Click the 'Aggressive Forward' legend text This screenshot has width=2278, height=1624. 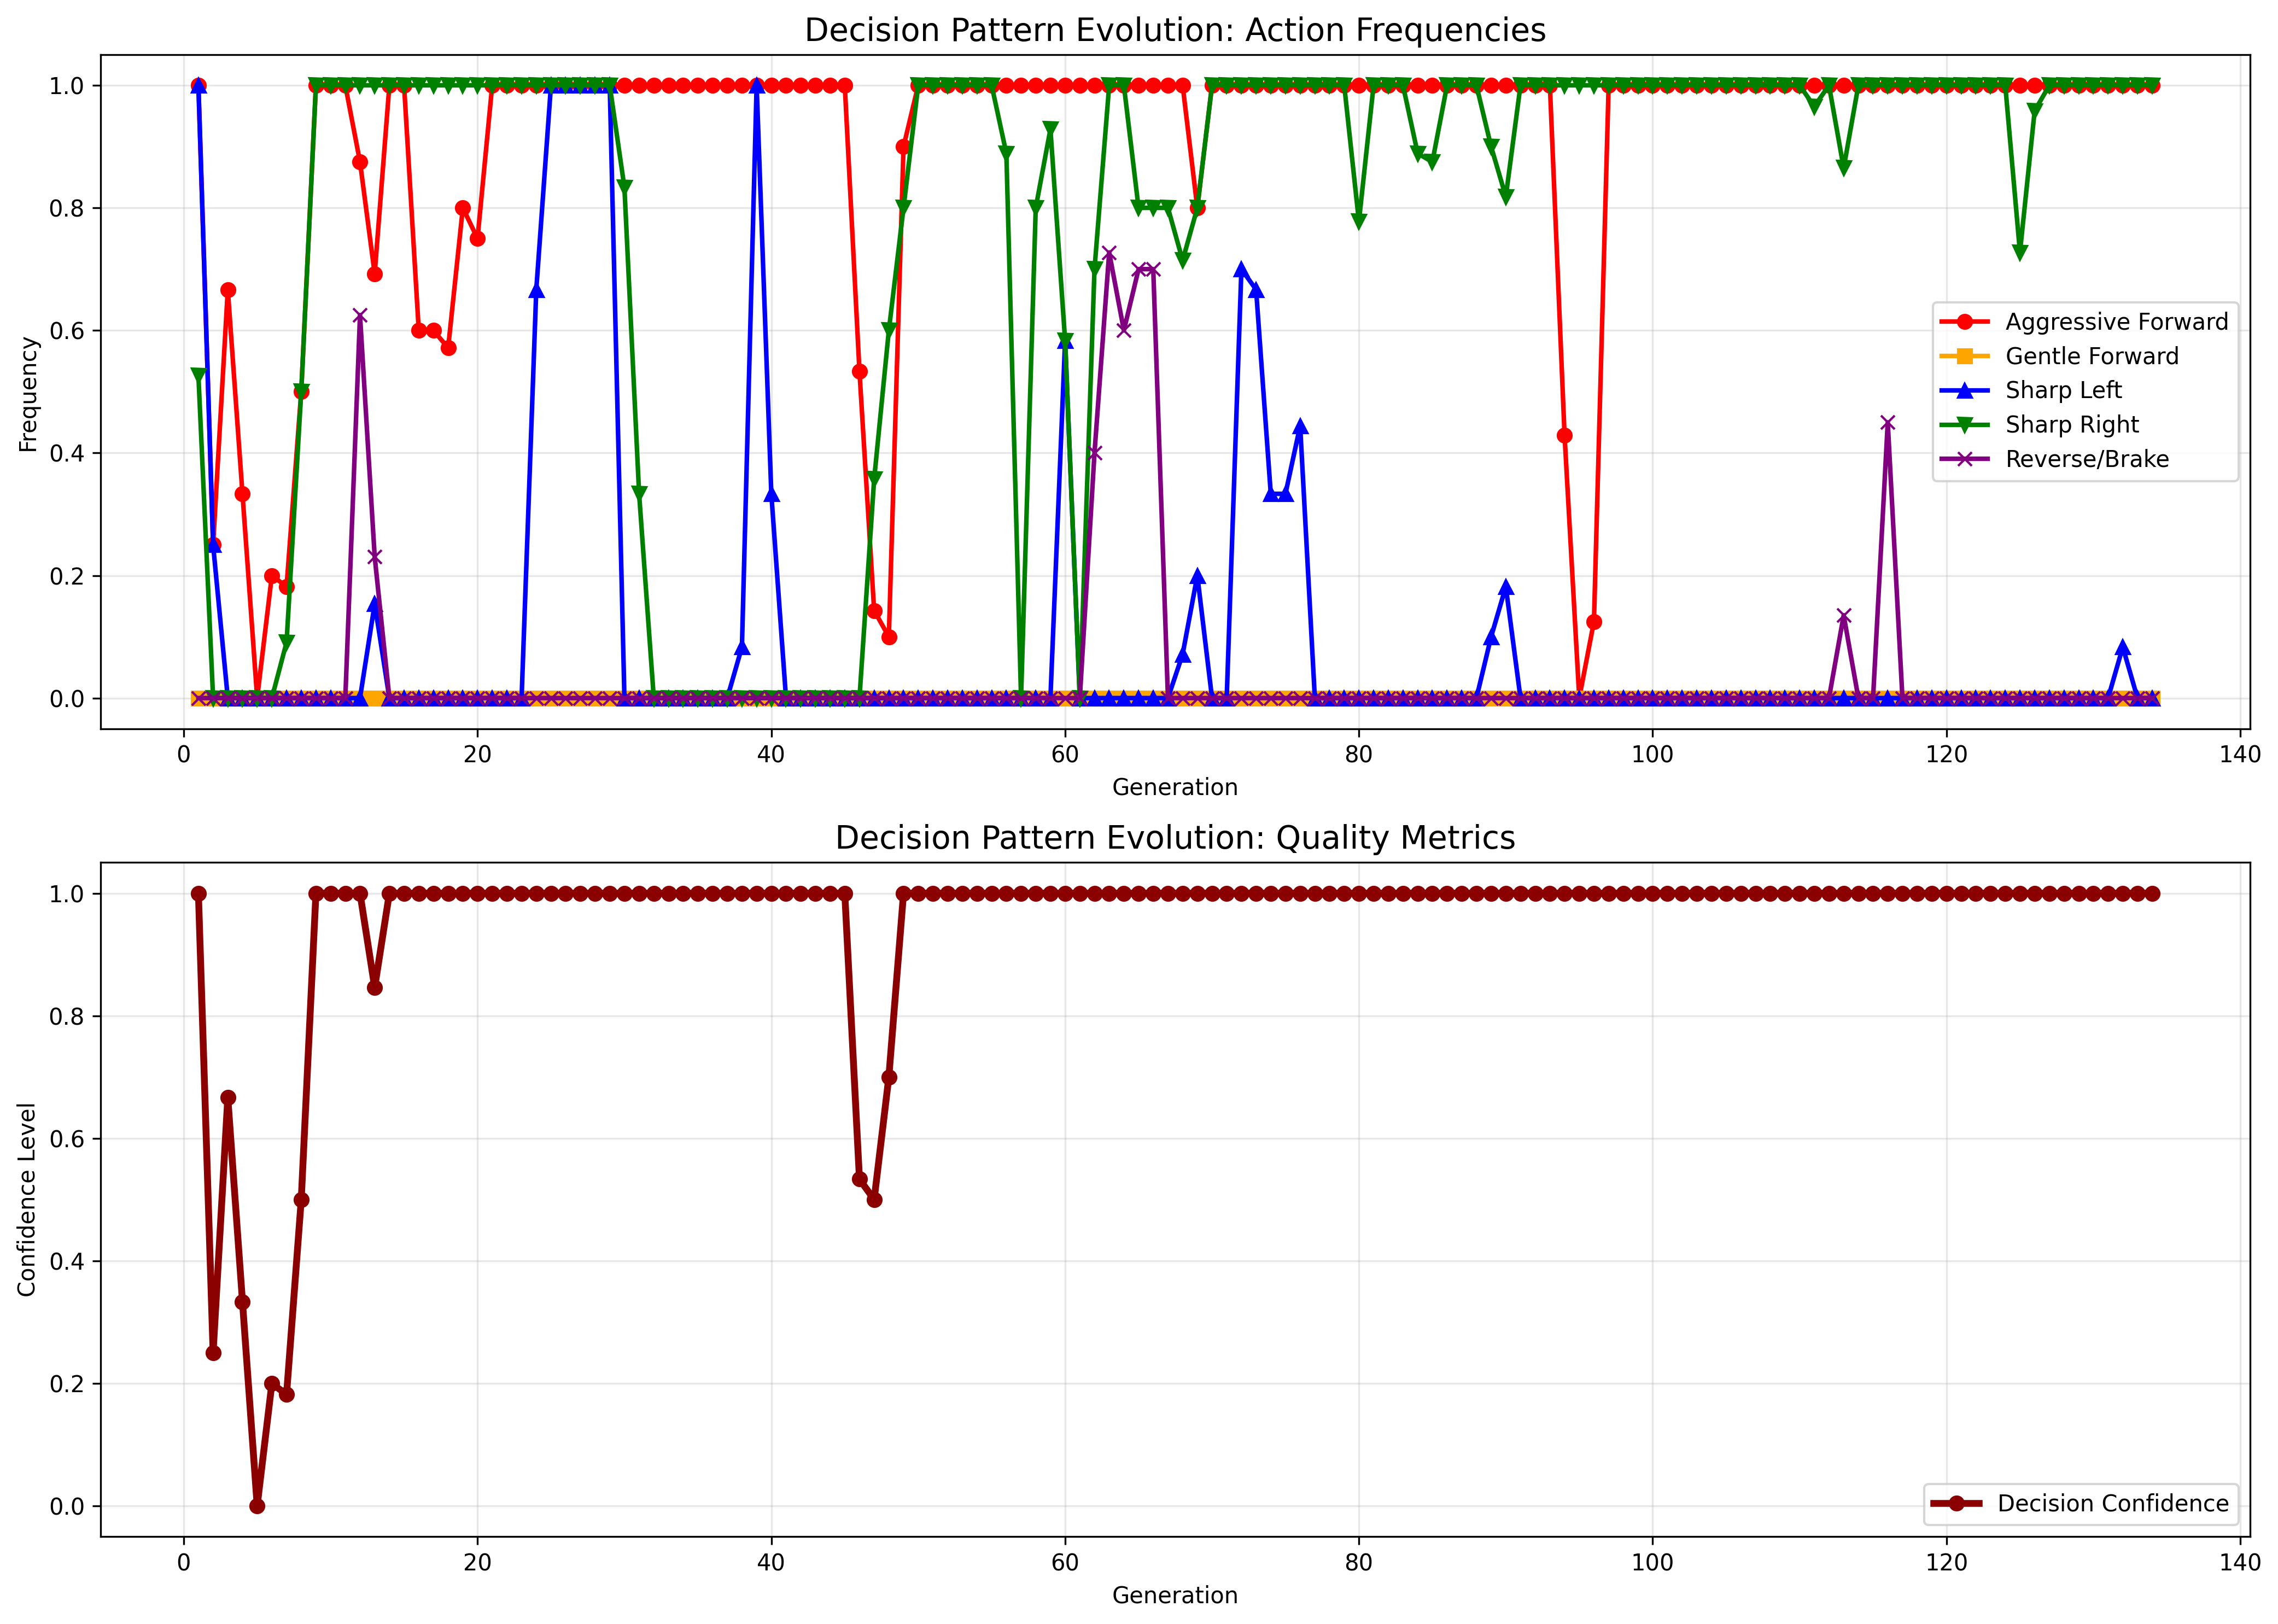pyautogui.click(x=2116, y=322)
